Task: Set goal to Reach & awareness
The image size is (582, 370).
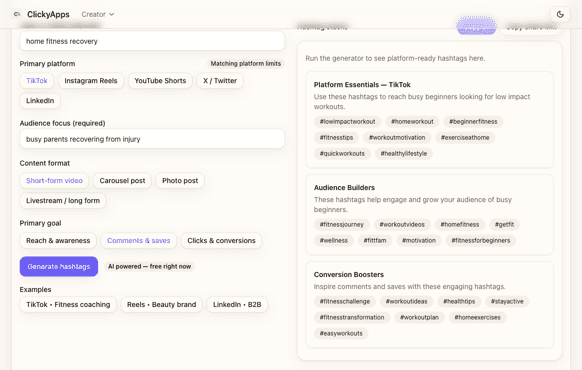Action: point(58,240)
